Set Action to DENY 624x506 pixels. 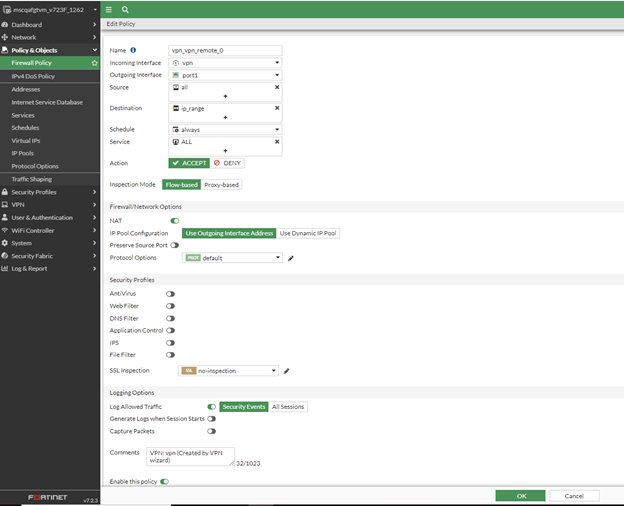coord(227,162)
